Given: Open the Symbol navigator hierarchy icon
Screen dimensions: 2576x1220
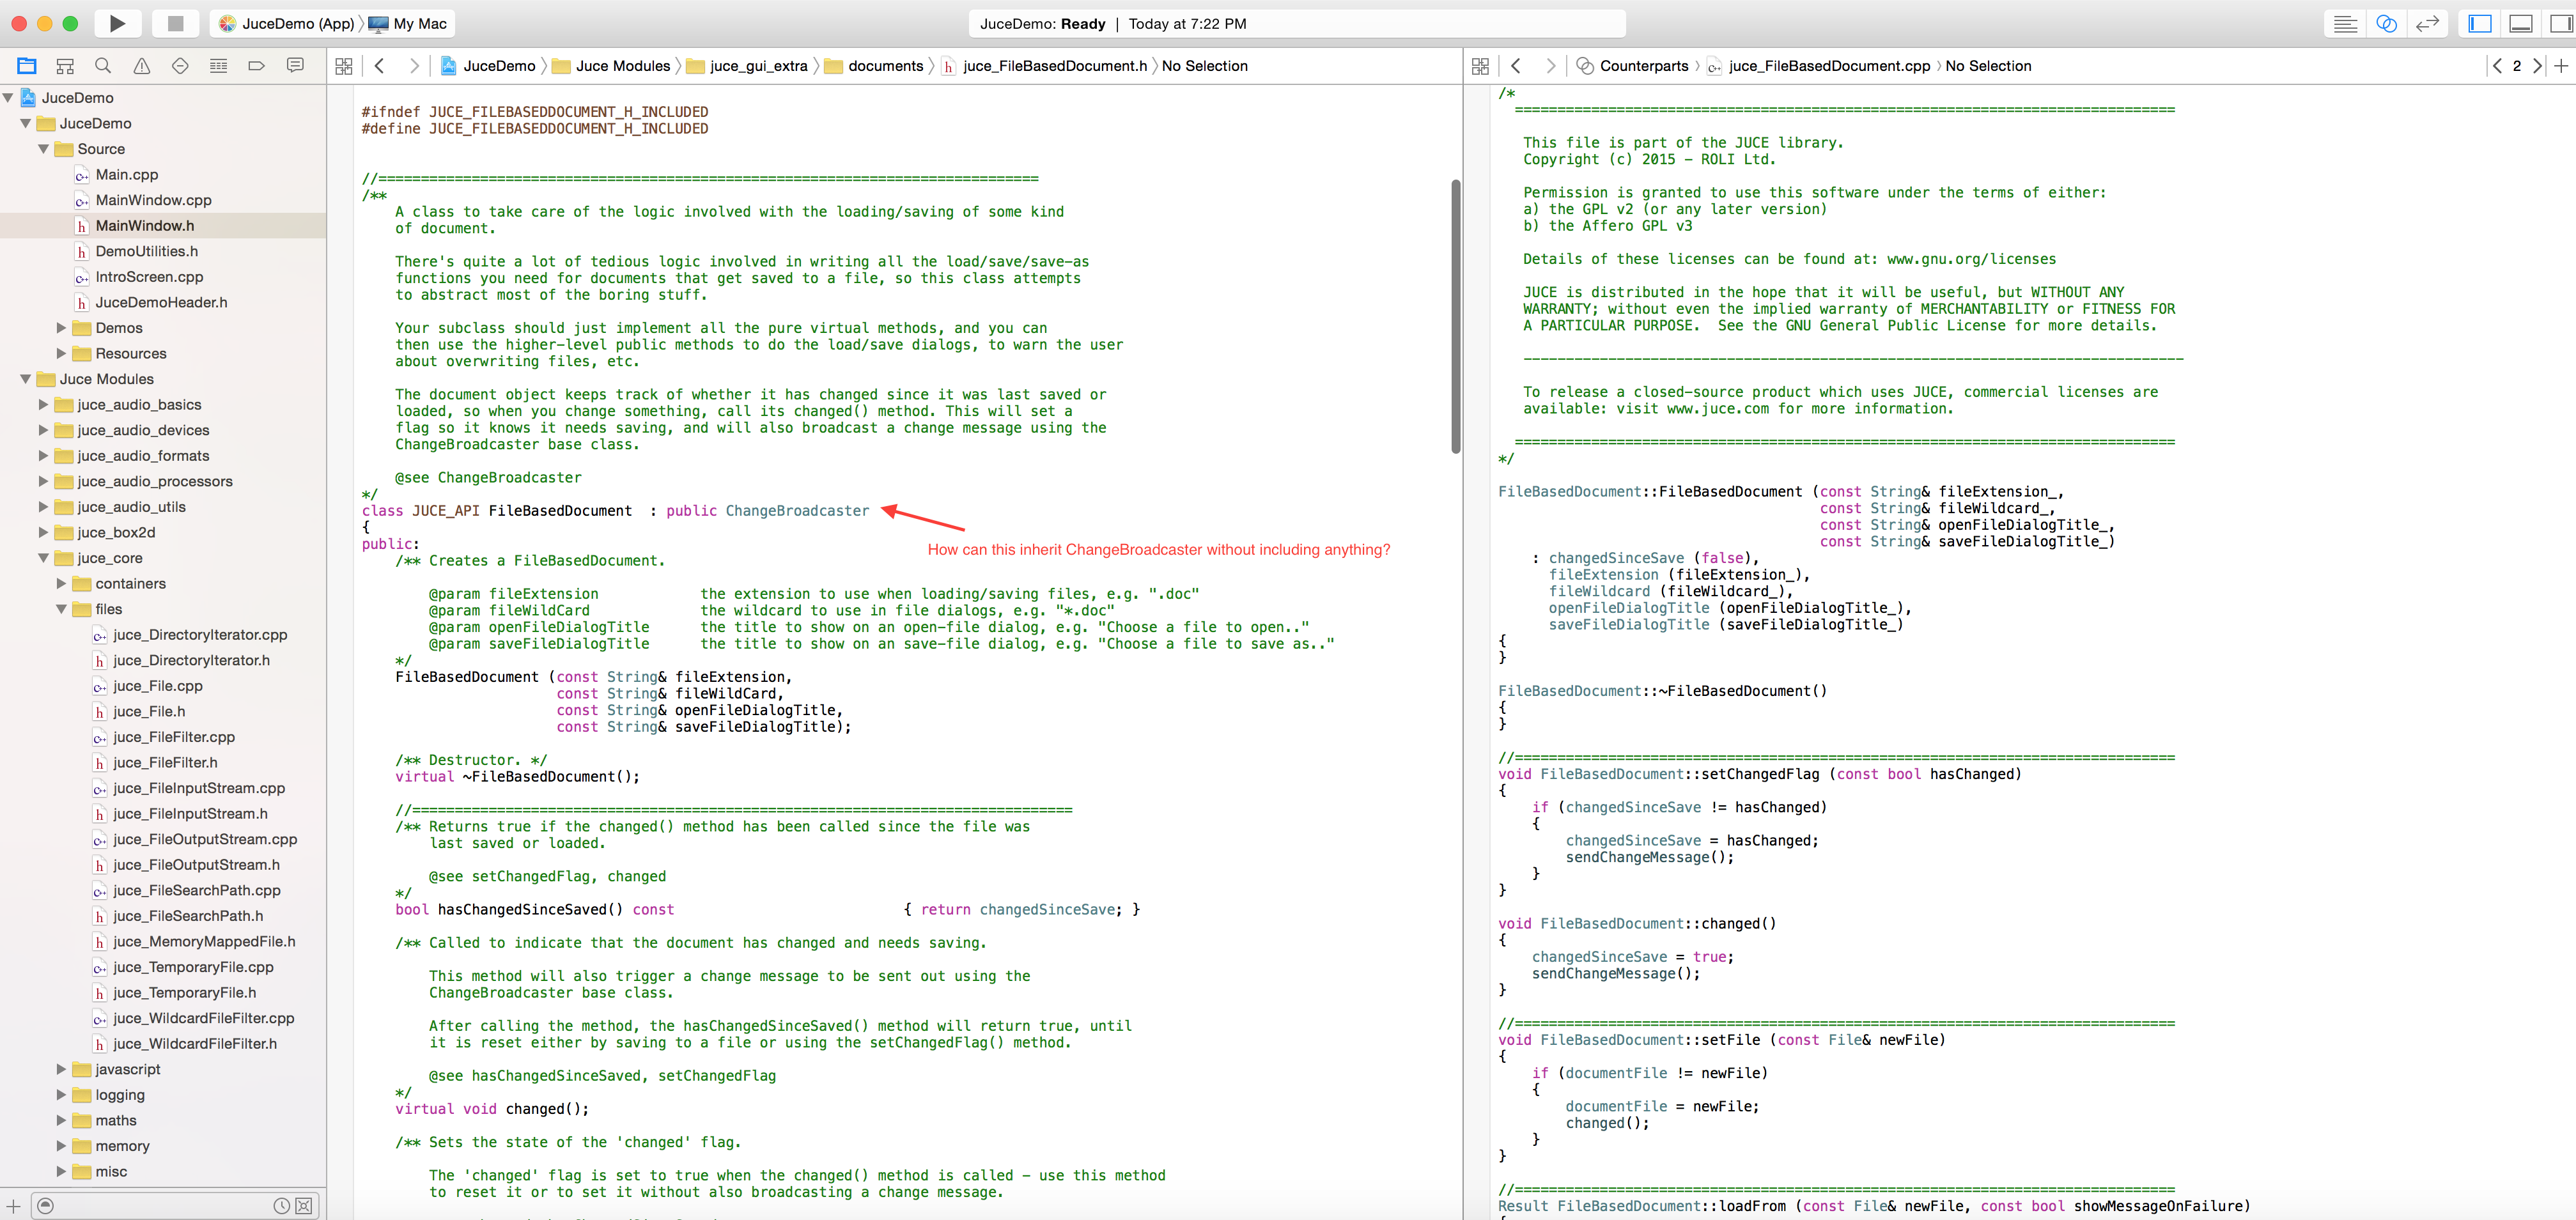Looking at the screenshot, I should click(x=65, y=66).
